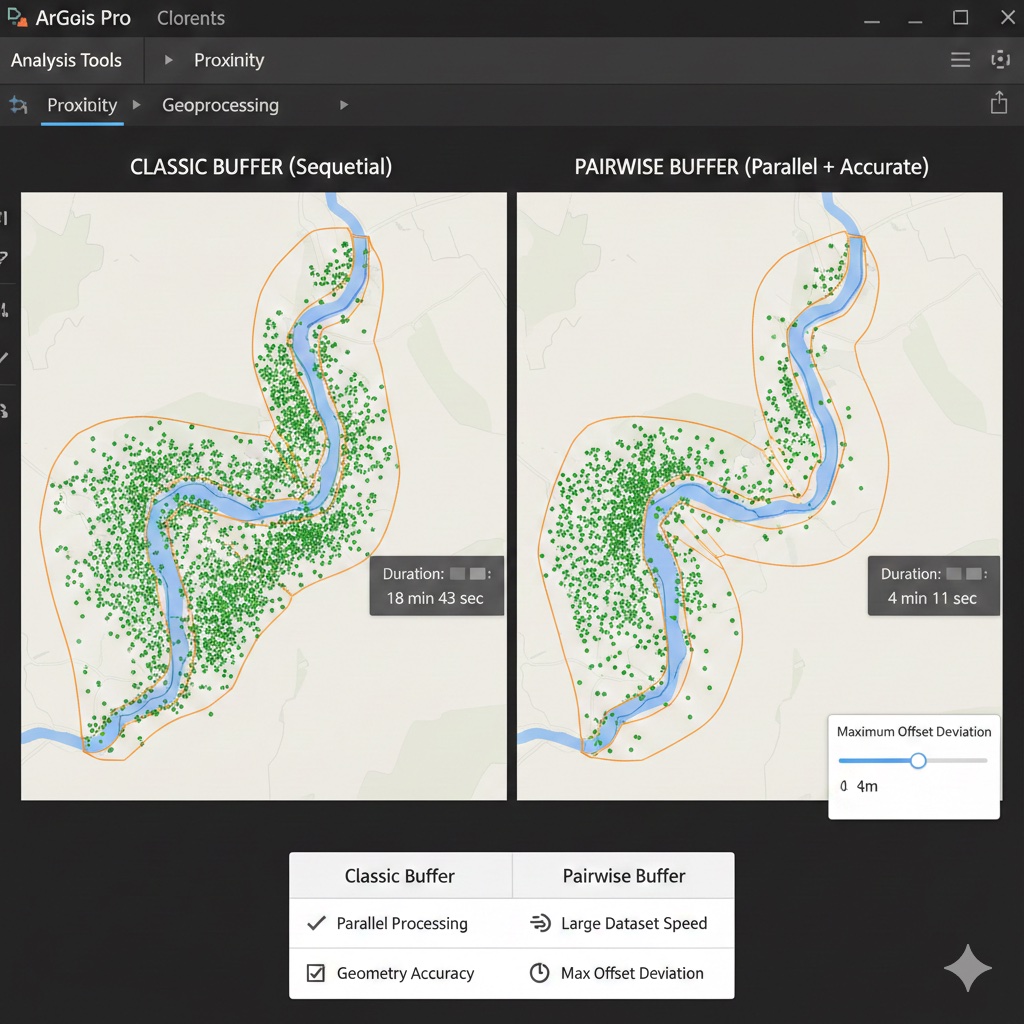Screen dimensions: 1024x1024
Task: Toggle the Parallel Processing checkmark
Action: point(316,923)
